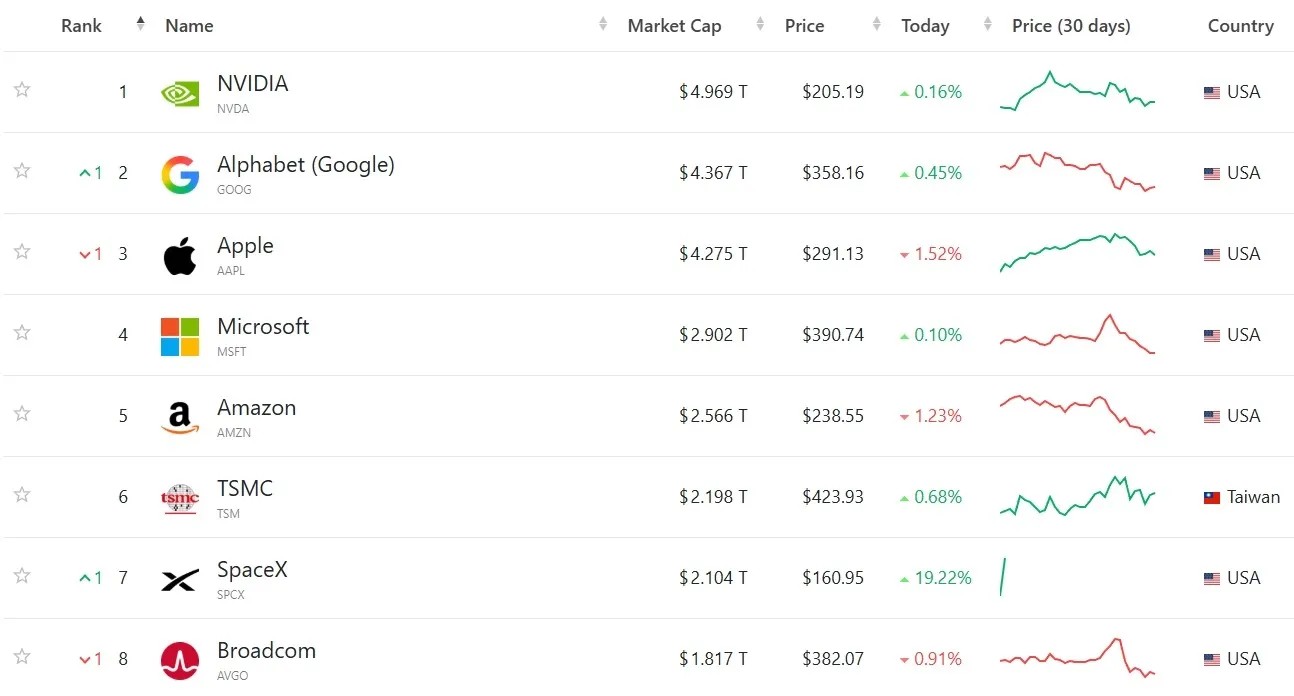The image size is (1294, 696).
Task: Click Apple's 30-day price sparkline chart
Action: [1078, 253]
